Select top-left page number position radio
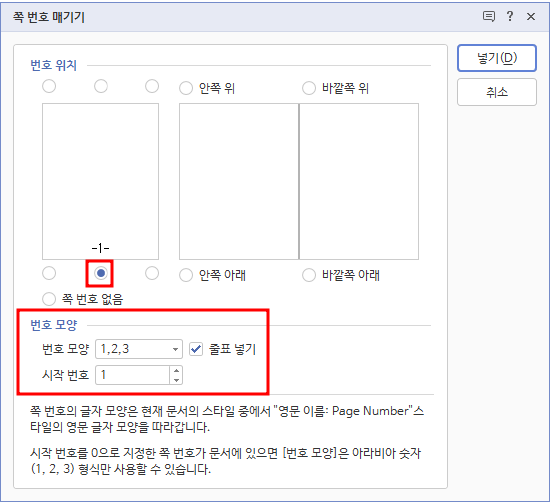 [49, 86]
